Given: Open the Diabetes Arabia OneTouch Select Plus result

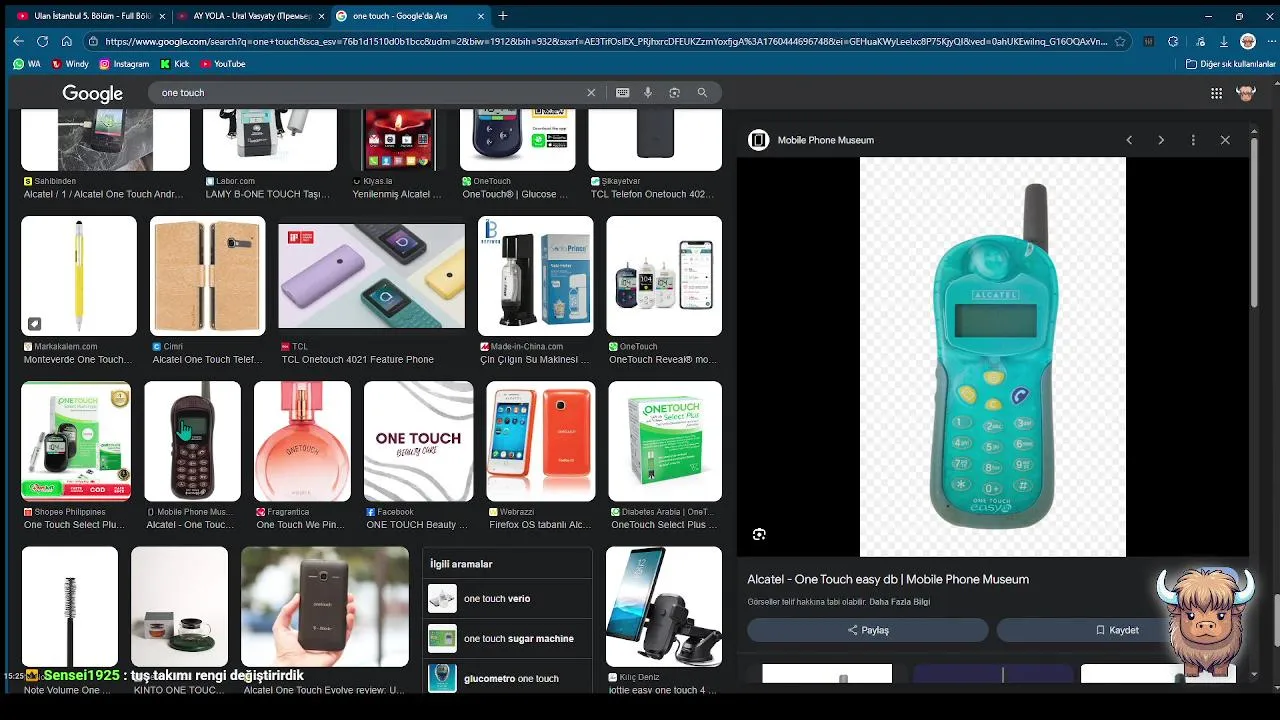Looking at the screenshot, I should [665, 441].
